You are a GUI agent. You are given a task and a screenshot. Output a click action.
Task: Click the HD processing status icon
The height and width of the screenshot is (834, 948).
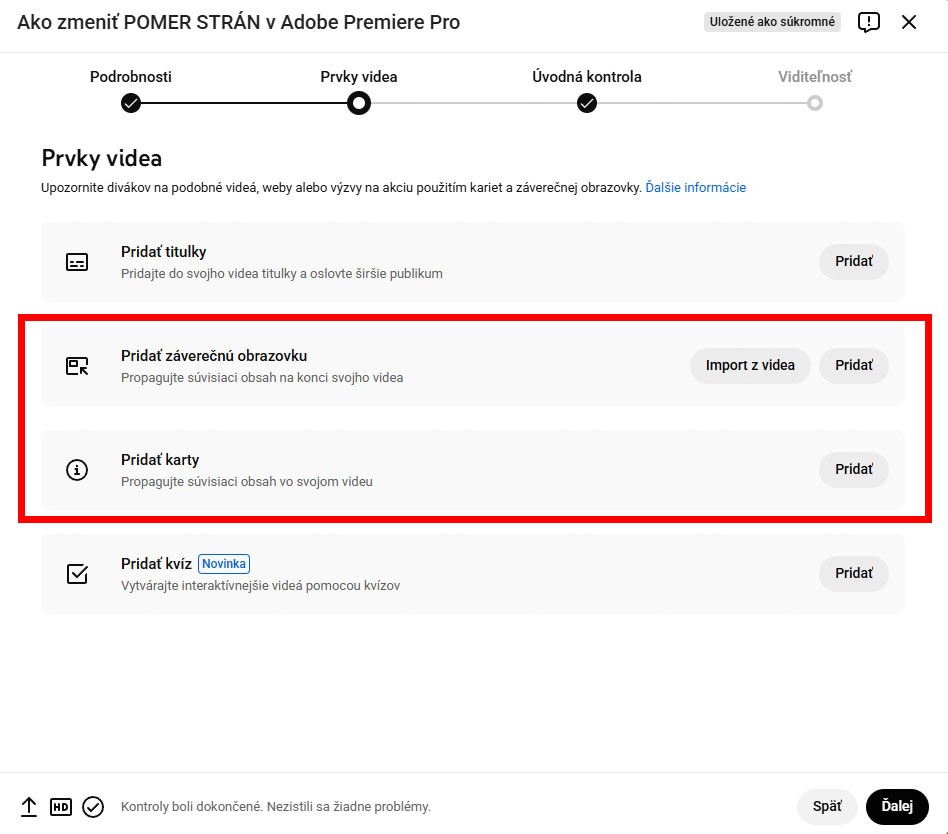tap(61, 807)
